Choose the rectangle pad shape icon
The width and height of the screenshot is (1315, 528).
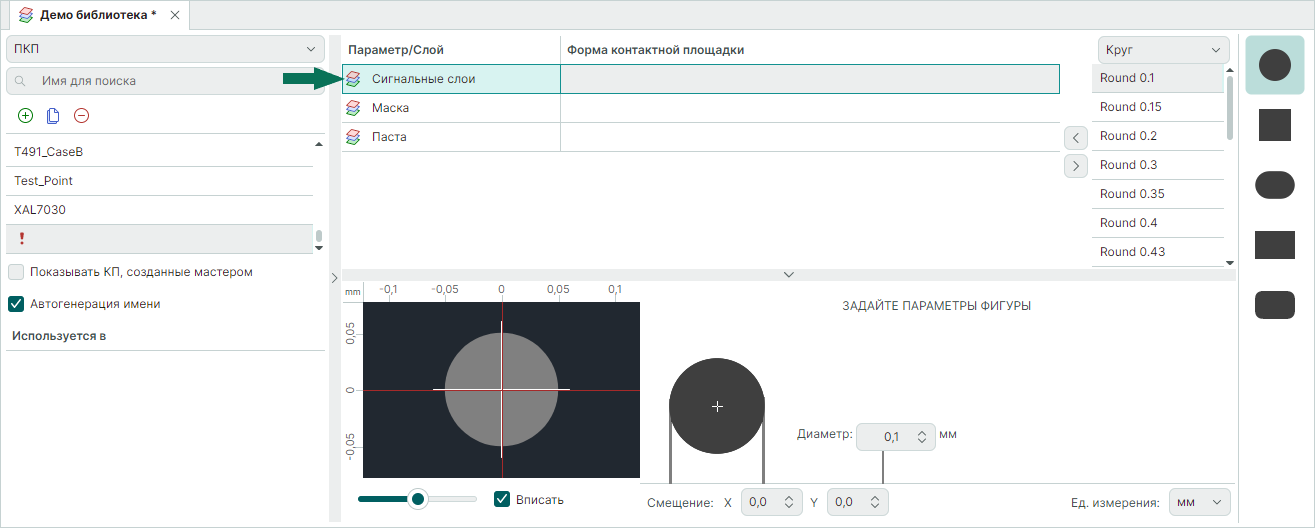pyautogui.click(x=1274, y=245)
